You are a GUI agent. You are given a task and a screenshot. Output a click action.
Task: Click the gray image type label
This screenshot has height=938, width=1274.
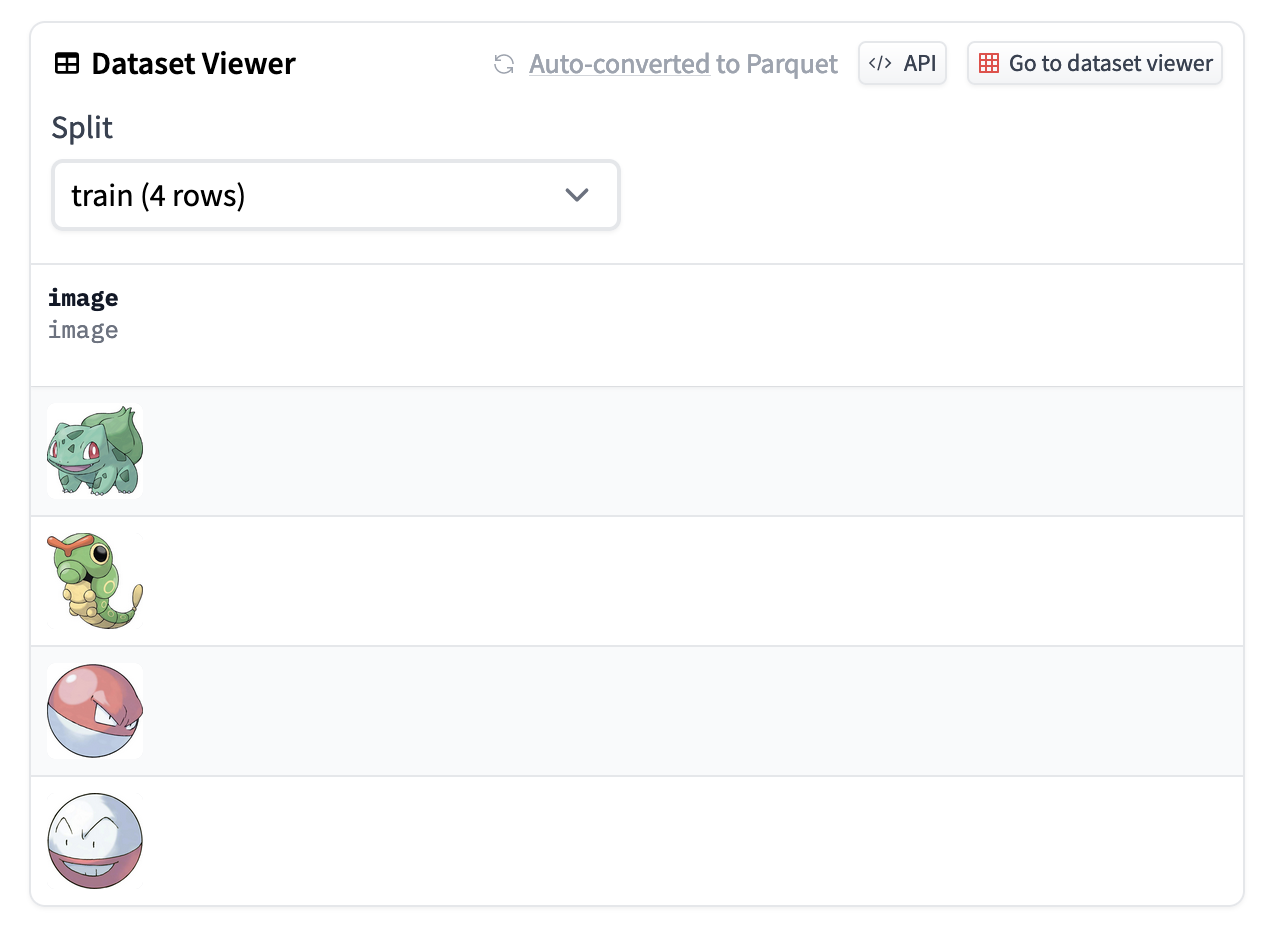pyautogui.click(x=83, y=330)
